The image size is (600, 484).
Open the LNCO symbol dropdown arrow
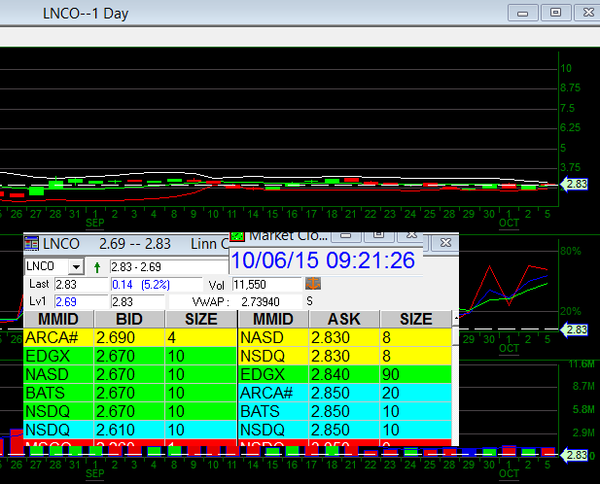tap(75, 267)
